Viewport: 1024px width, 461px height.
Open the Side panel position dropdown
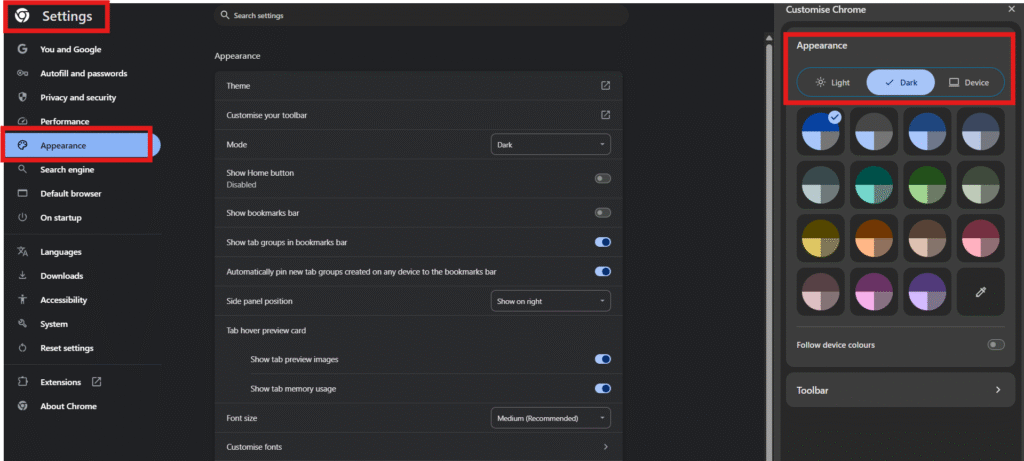[551, 301]
